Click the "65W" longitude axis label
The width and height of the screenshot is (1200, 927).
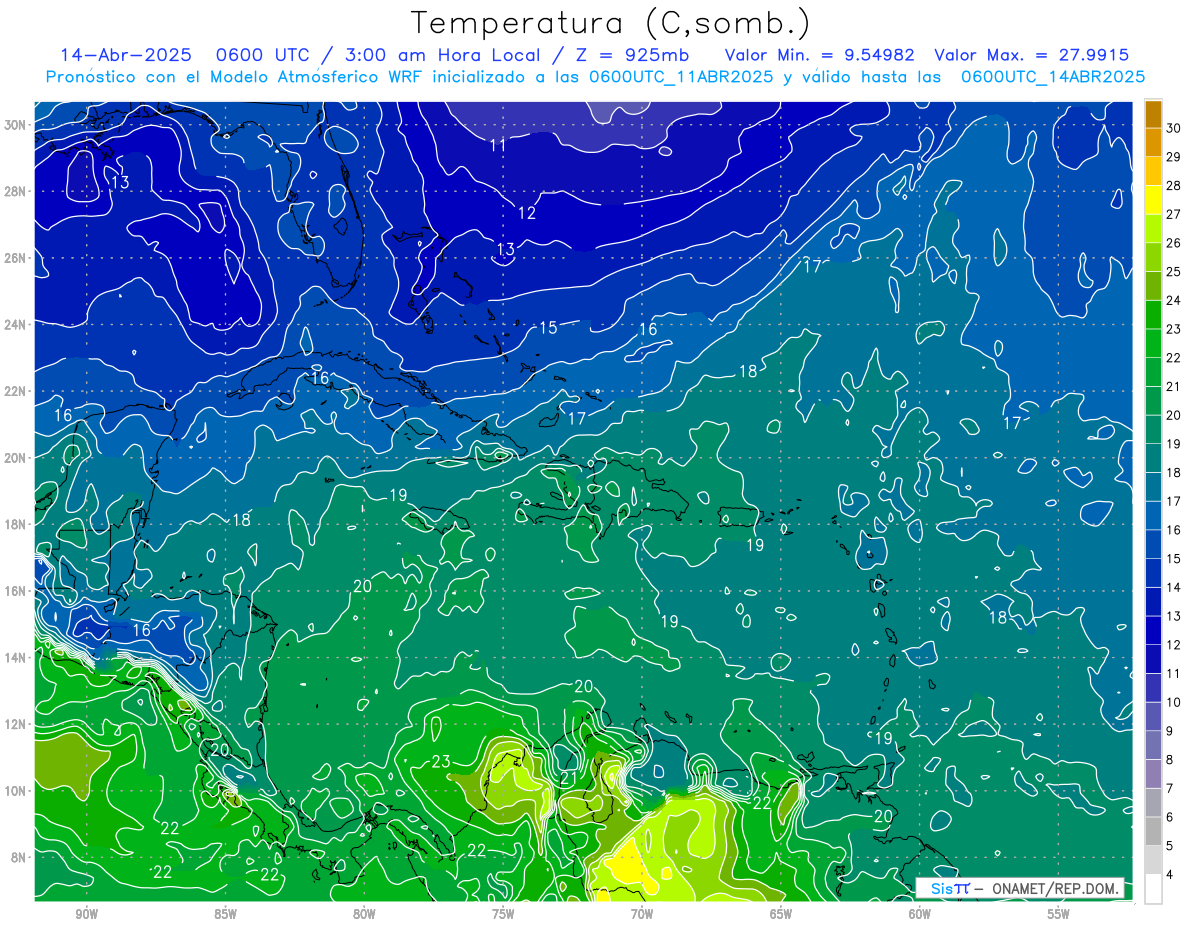[x=780, y=914]
